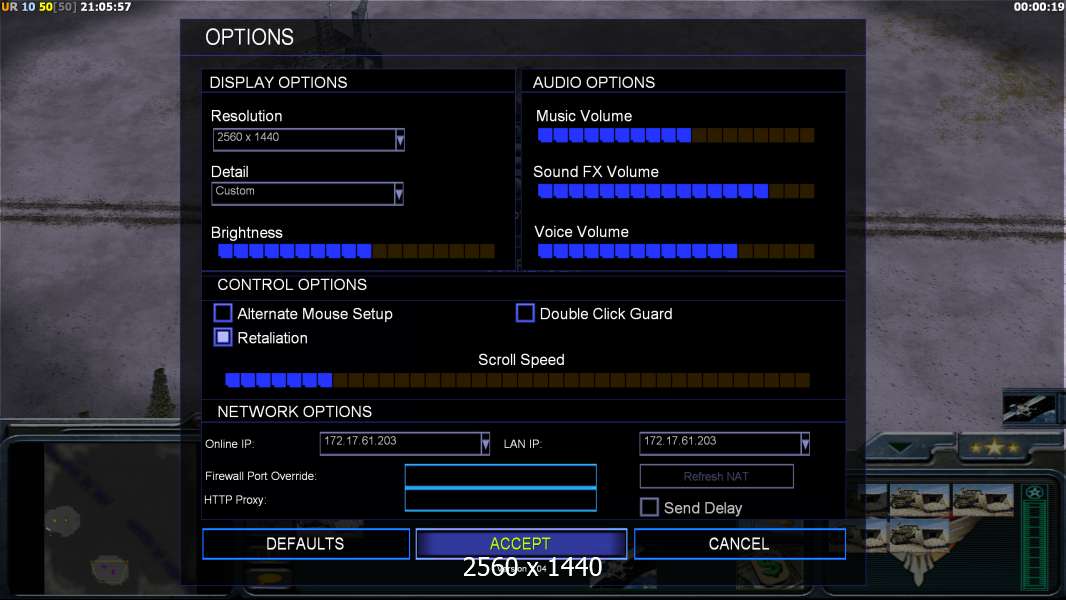Screen dimensions: 1066x600
Task: Restore settings with the DEFAULTS button
Action: 306,544
